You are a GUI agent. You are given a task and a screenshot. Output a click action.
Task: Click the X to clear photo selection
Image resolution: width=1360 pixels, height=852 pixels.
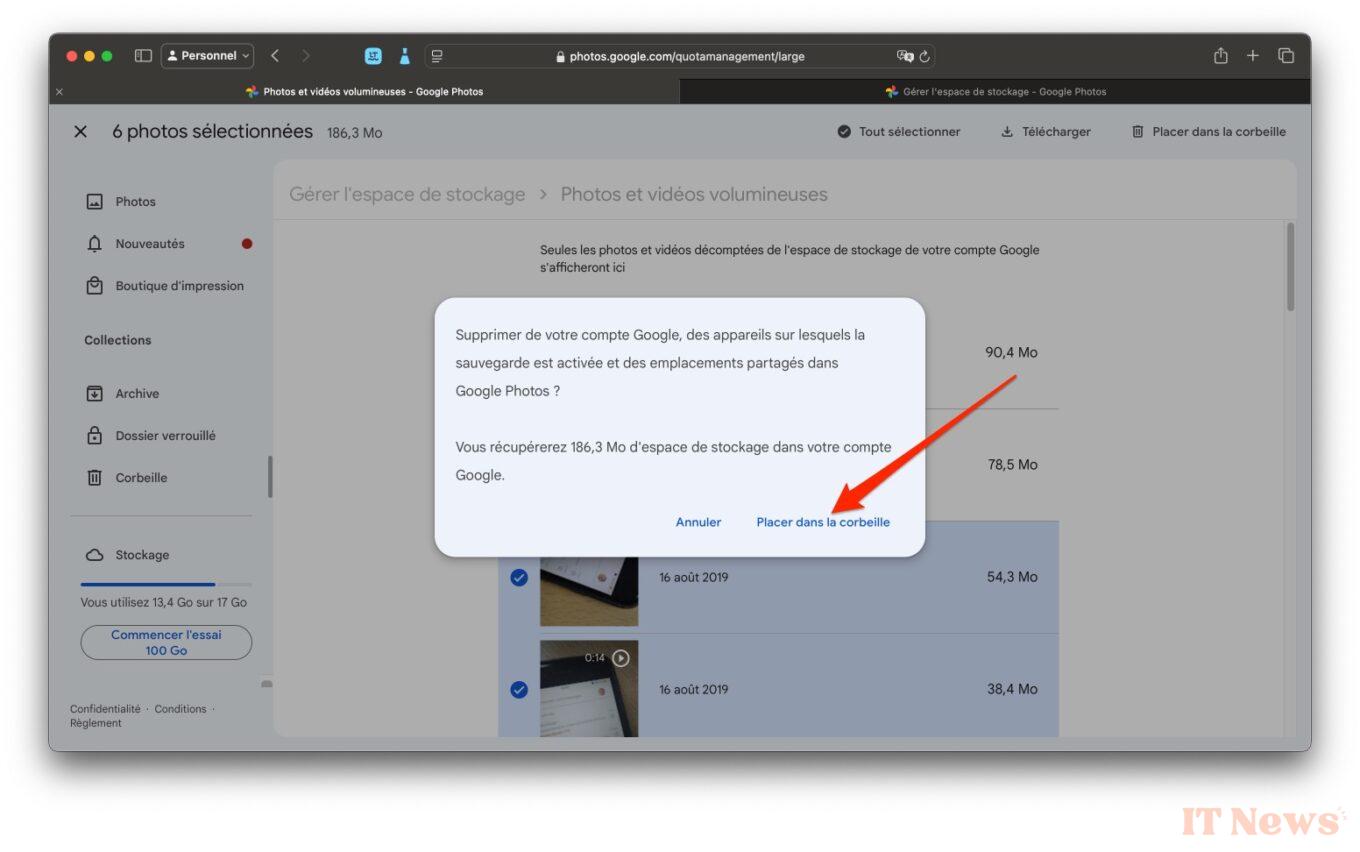pyautogui.click(x=81, y=132)
